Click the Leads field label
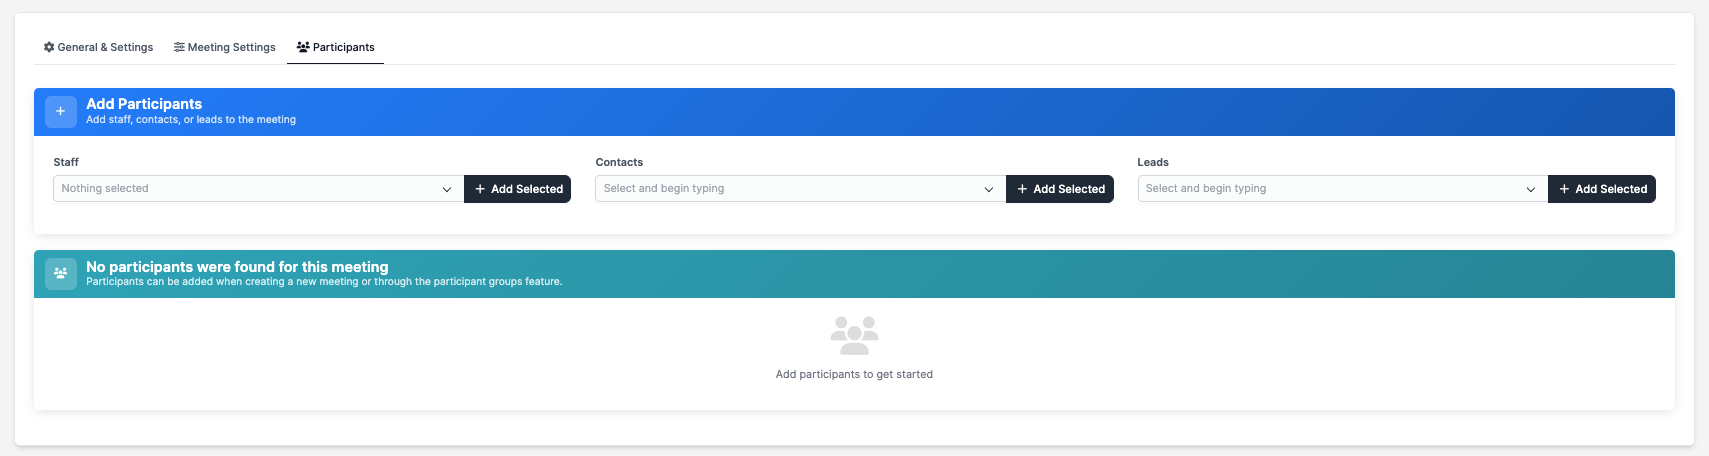 pyautogui.click(x=1152, y=162)
